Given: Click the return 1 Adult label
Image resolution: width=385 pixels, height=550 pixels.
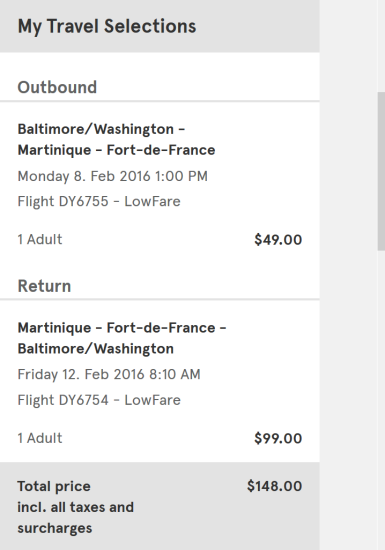Looking at the screenshot, I should pos(40,438).
